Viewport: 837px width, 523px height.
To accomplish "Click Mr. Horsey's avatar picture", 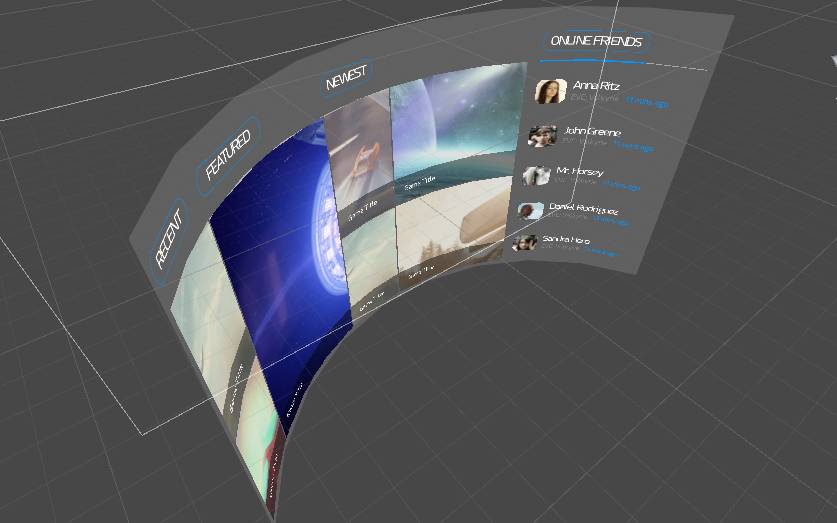I will coord(536,175).
